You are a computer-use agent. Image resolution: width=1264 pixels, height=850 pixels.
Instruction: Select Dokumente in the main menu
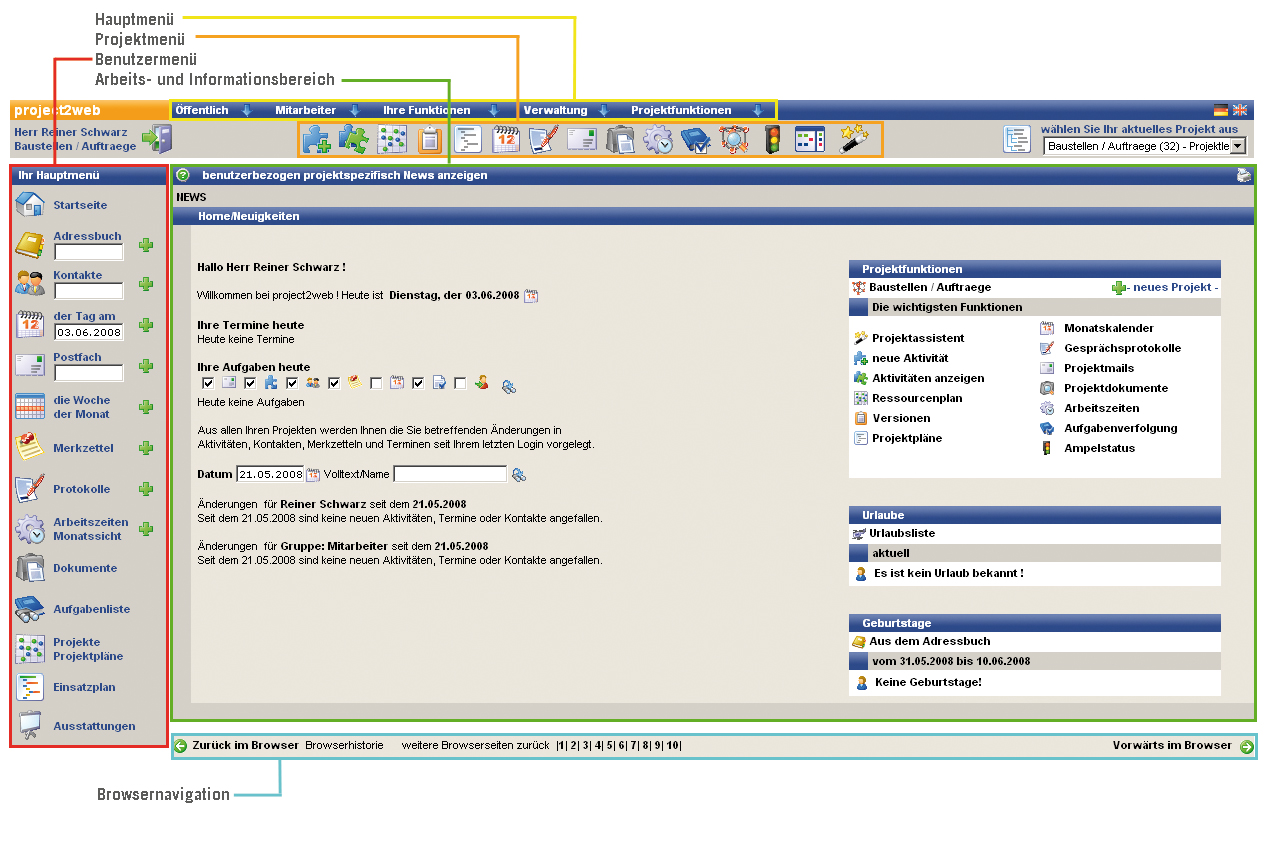[85, 568]
